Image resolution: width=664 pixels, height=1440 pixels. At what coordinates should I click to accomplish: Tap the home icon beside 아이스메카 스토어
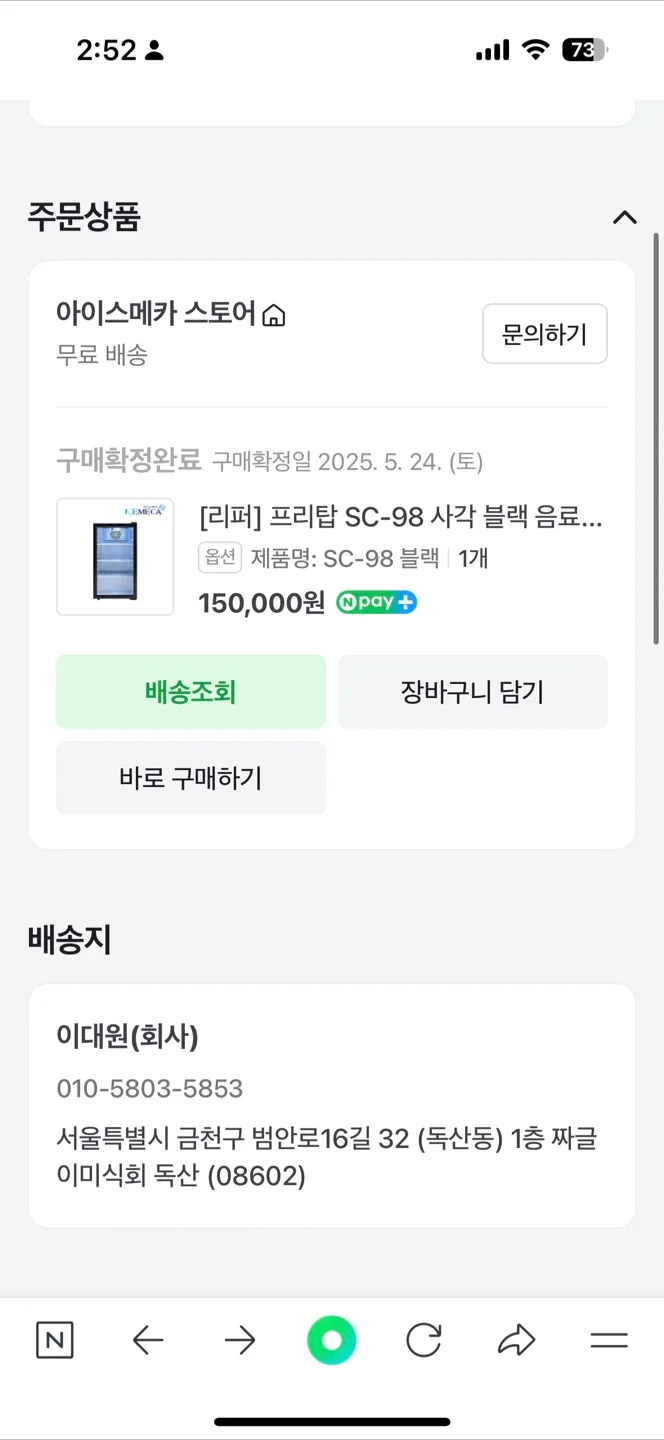pos(273,314)
